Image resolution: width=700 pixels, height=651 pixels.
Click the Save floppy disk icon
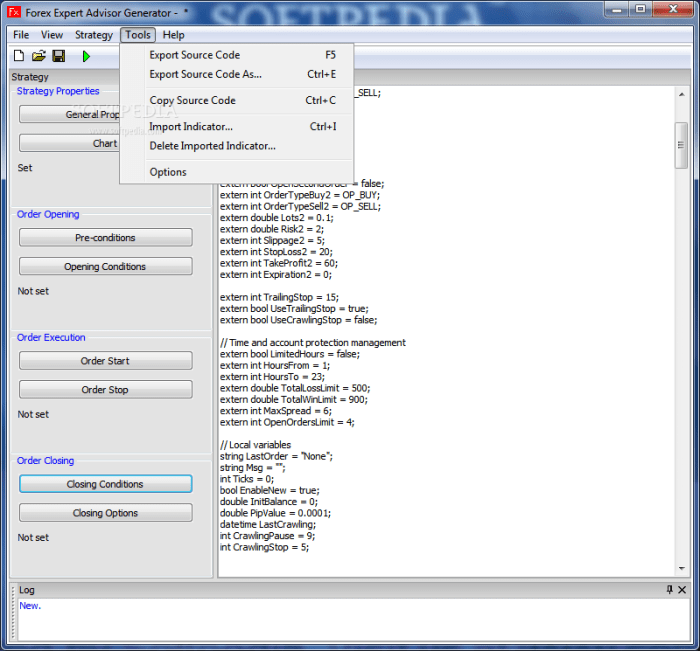58,56
